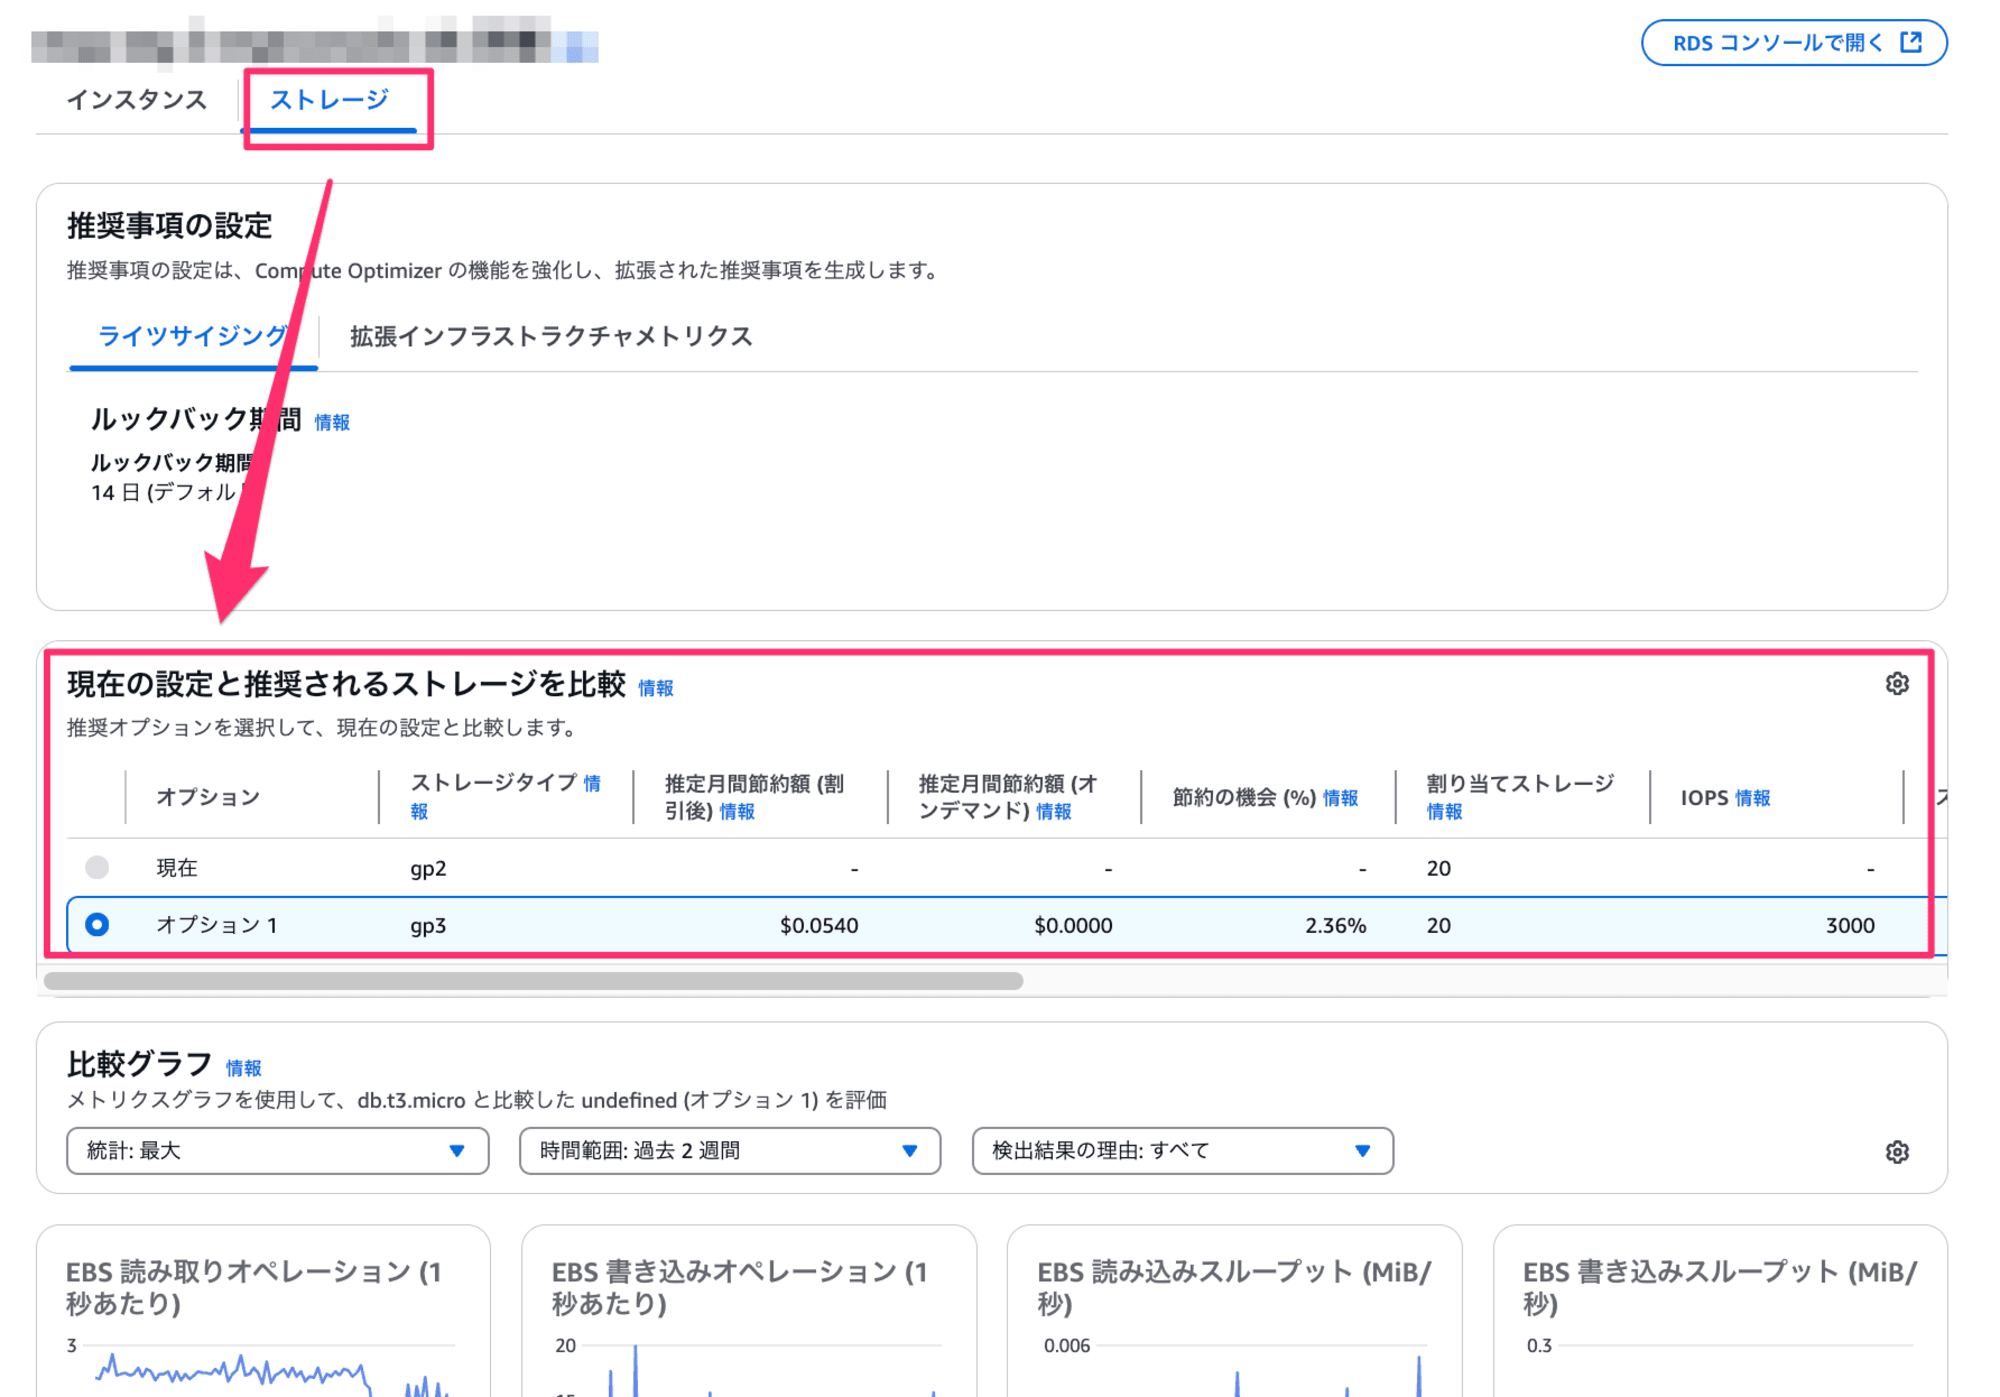The width and height of the screenshot is (2000, 1397).
Task: Switch to the ストレージ tab
Action: click(329, 100)
